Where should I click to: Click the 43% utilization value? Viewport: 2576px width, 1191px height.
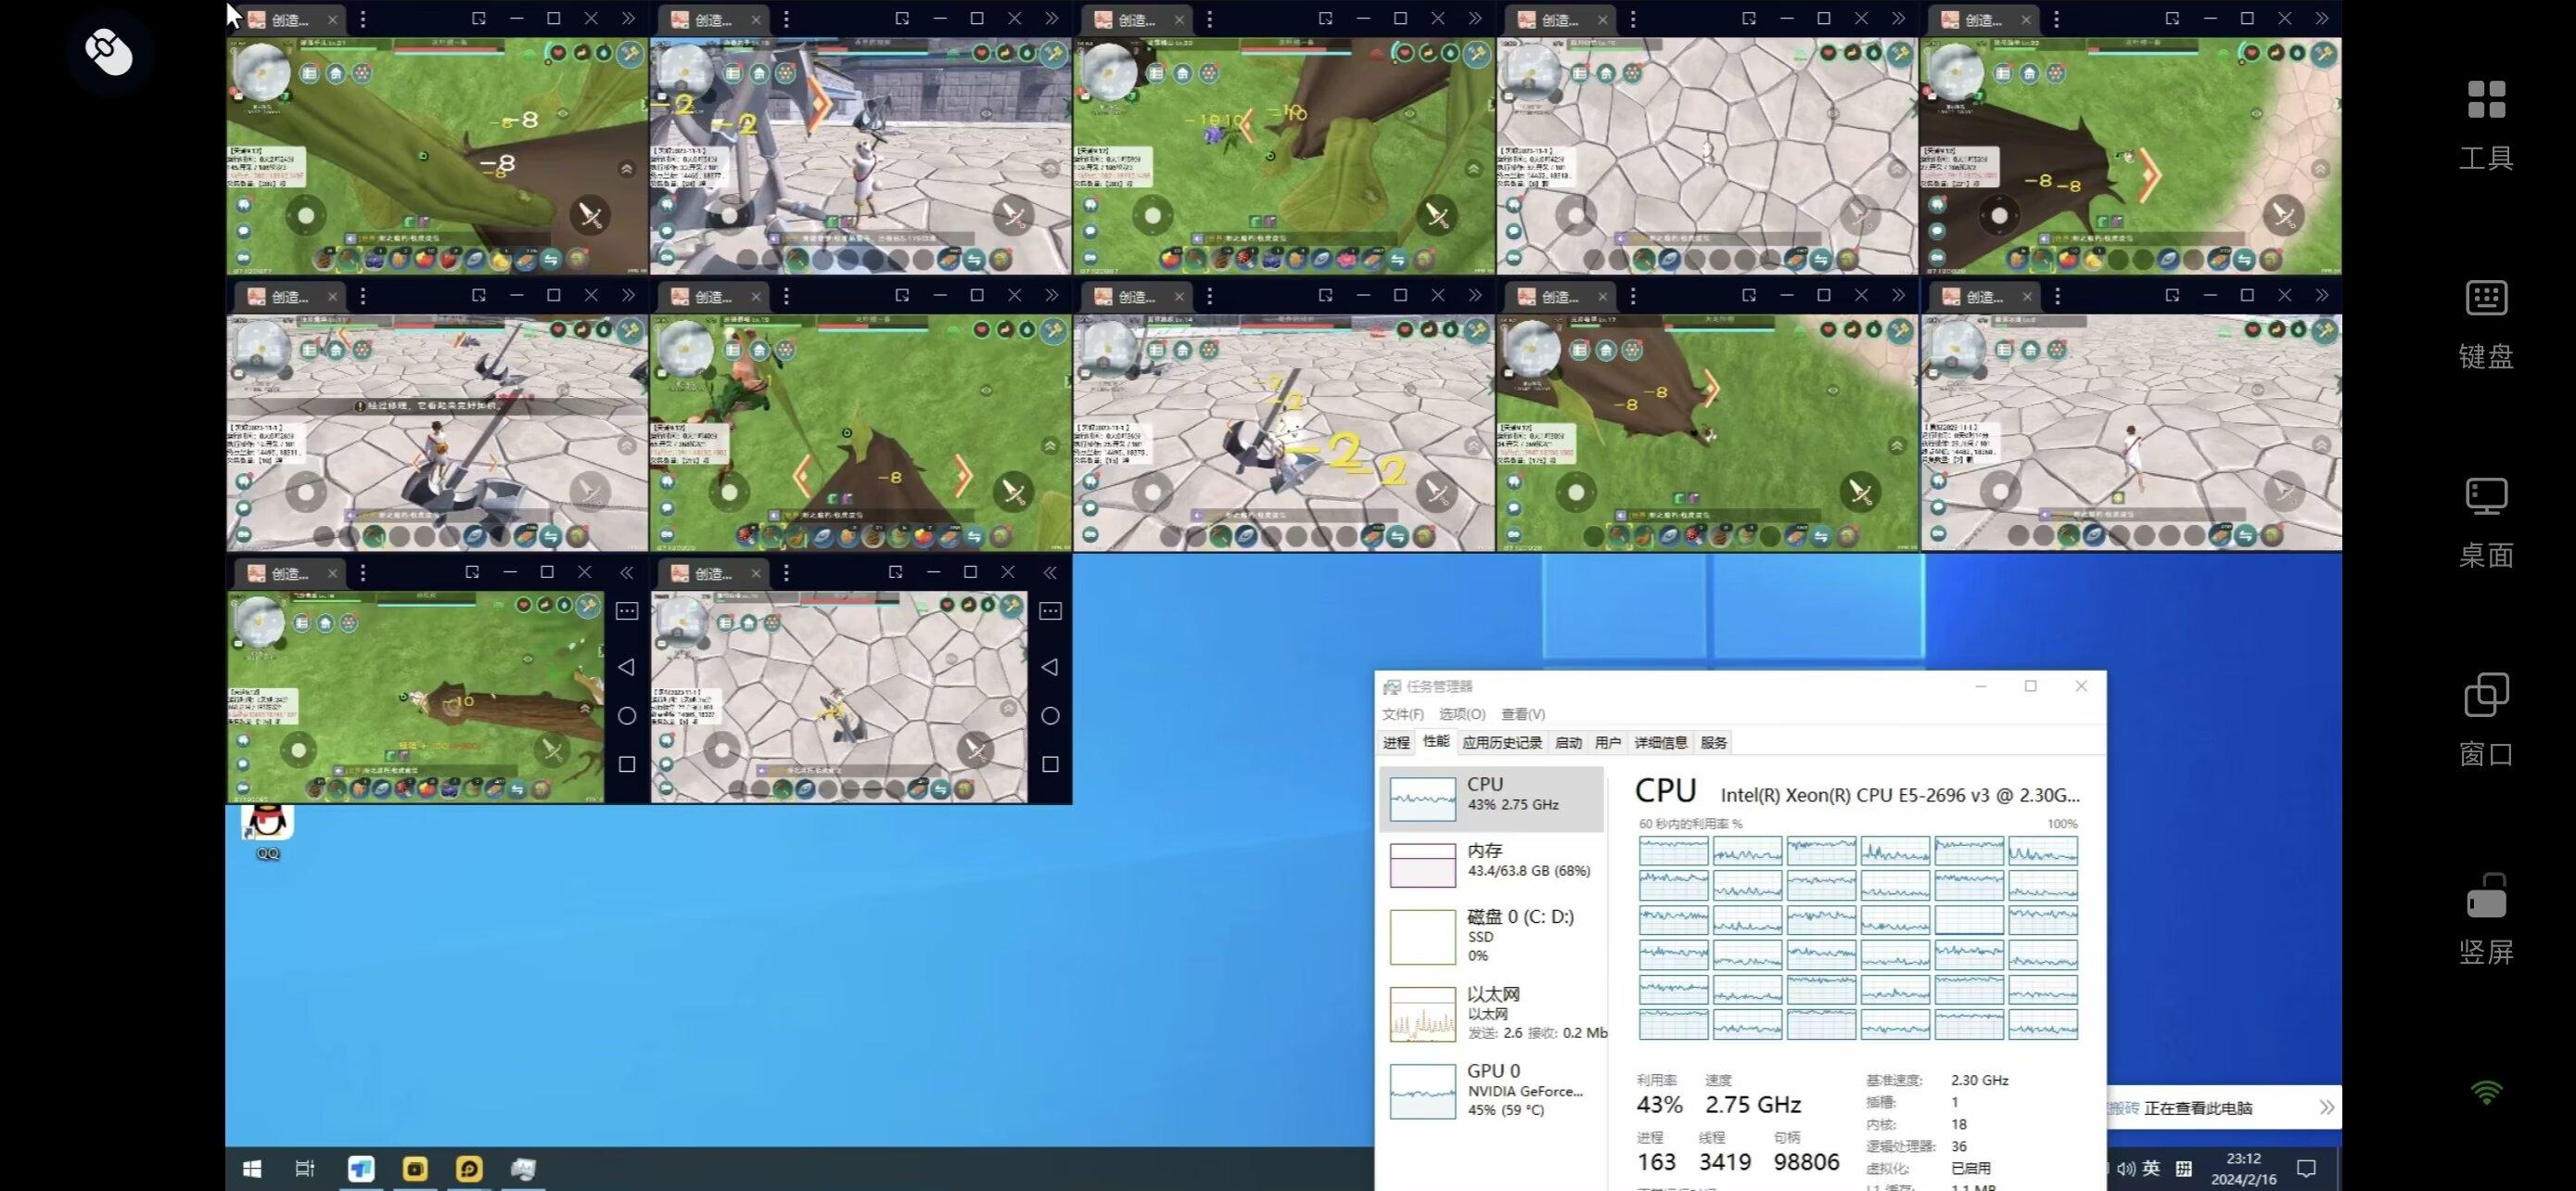tap(1659, 1105)
